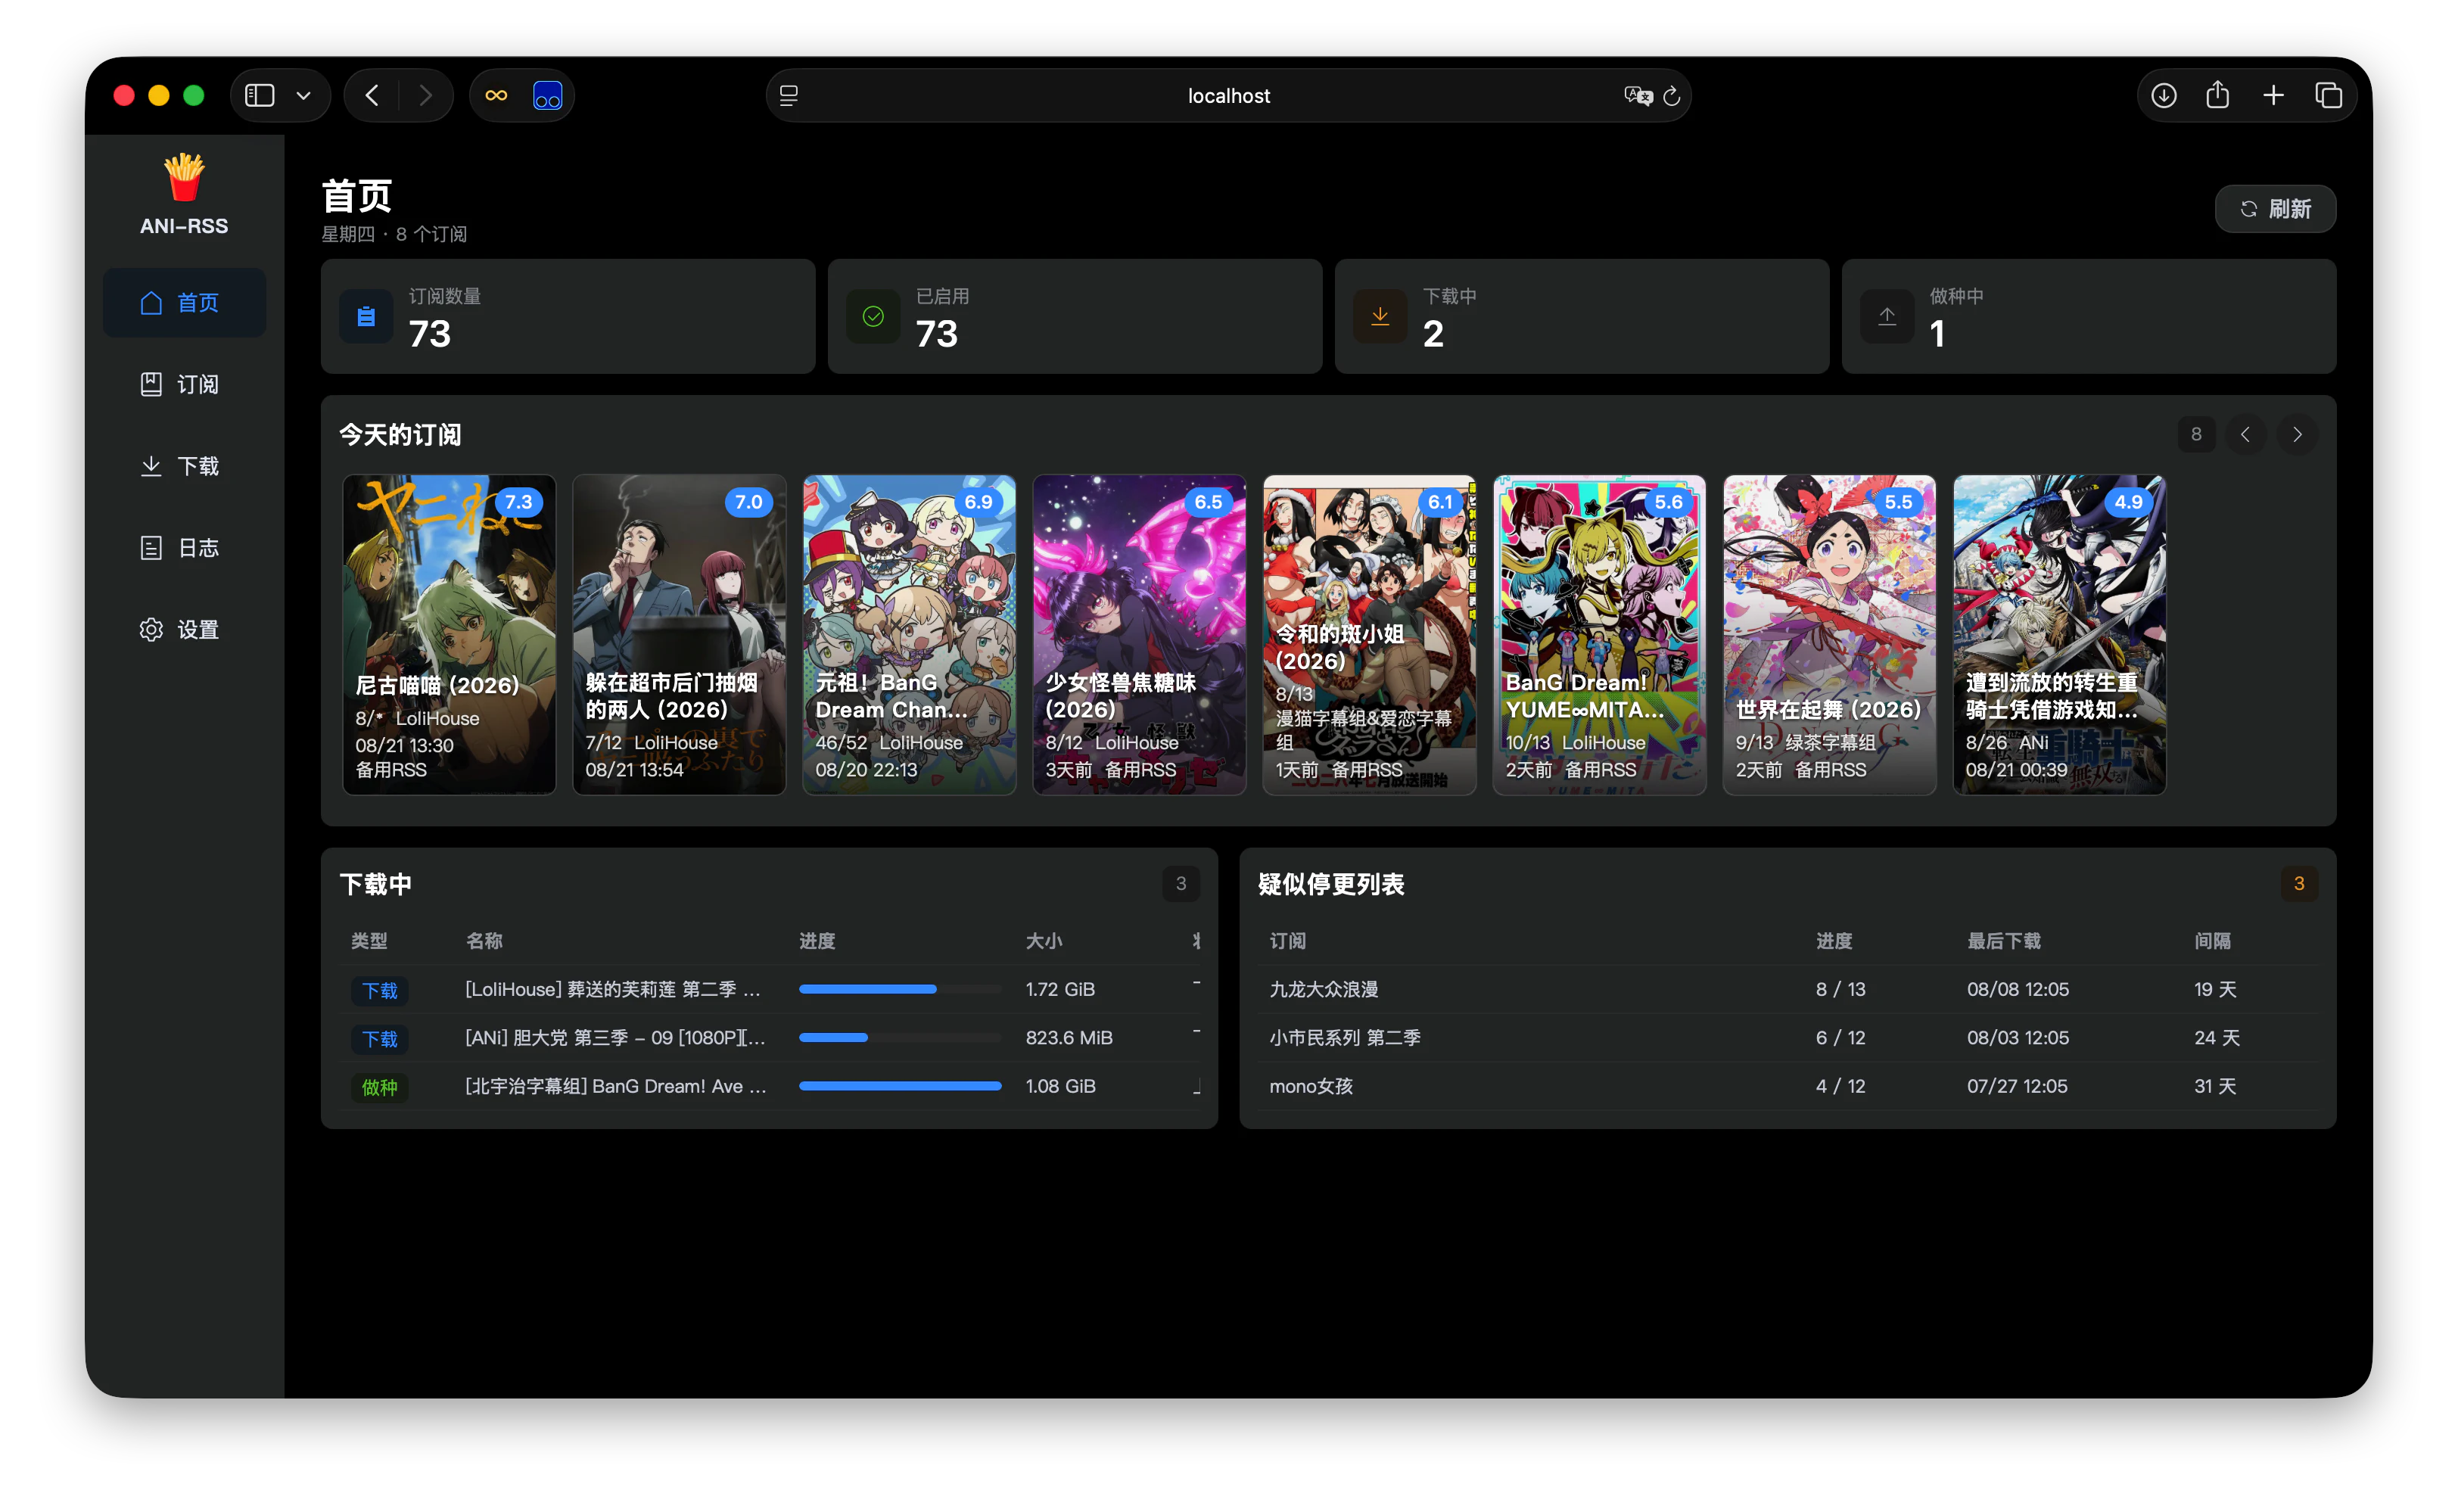
Task: Click the green check icon in 已启用 card
Action: pos(873,317)
